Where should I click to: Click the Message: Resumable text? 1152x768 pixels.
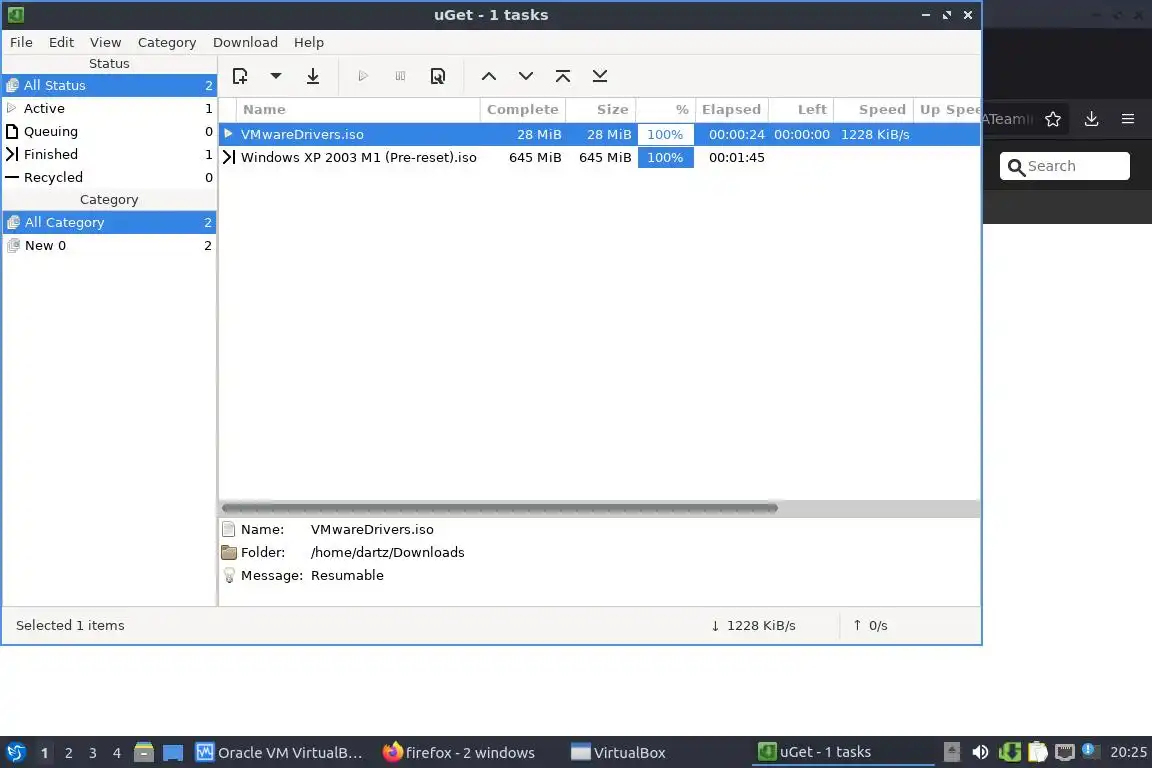coord(347,575)
